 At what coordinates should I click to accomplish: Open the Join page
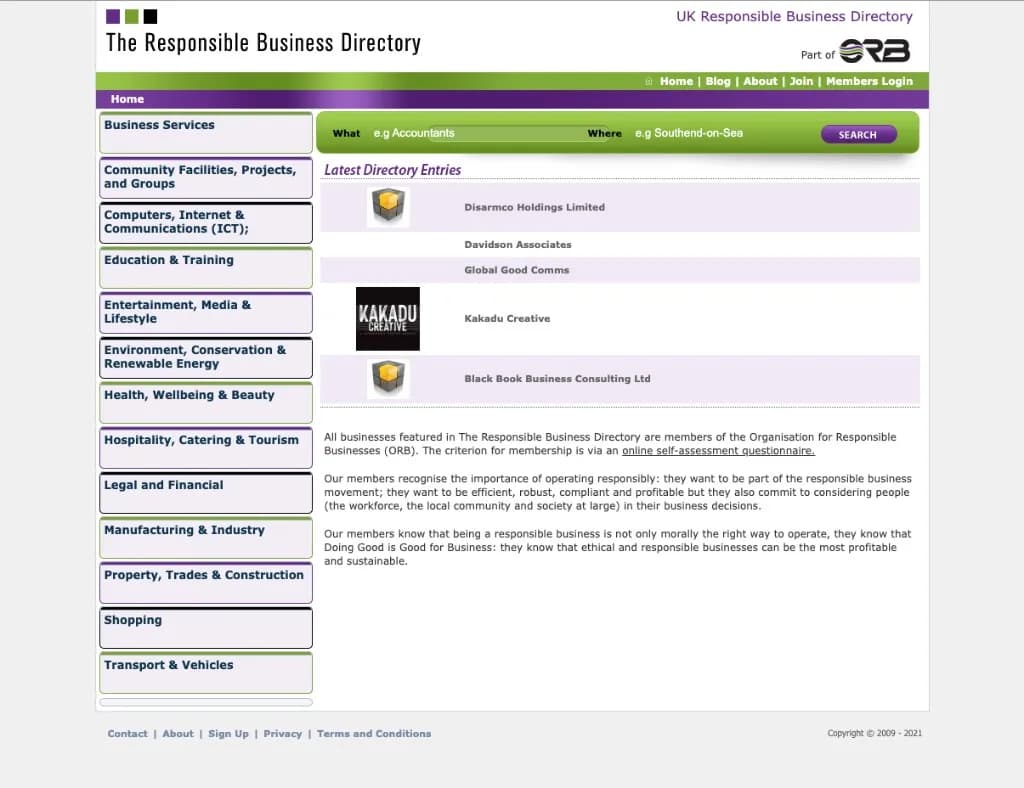point(801,82)
